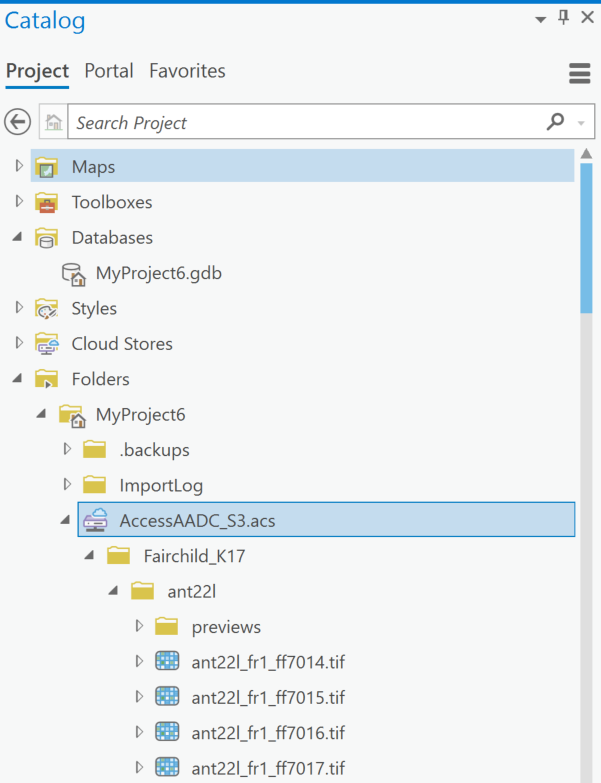Click the ant22l folder icon
The image size is (601, 783).
pos(142,591)
